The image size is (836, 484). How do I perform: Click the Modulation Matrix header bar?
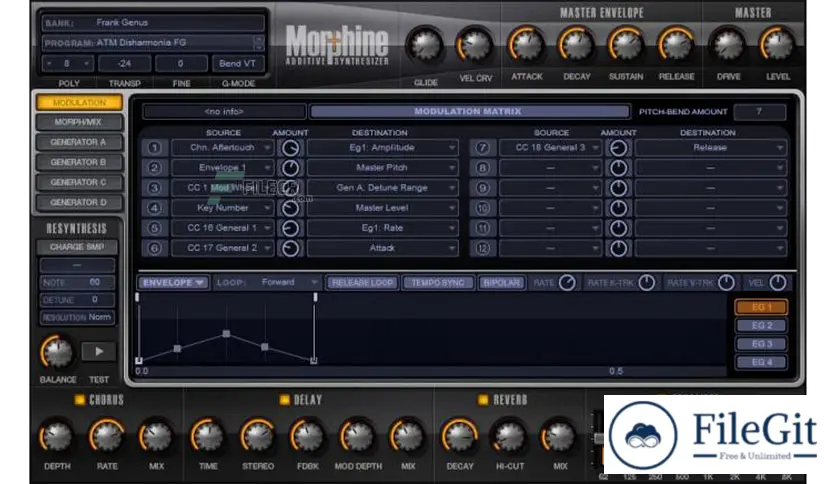(x=469, y=111)
